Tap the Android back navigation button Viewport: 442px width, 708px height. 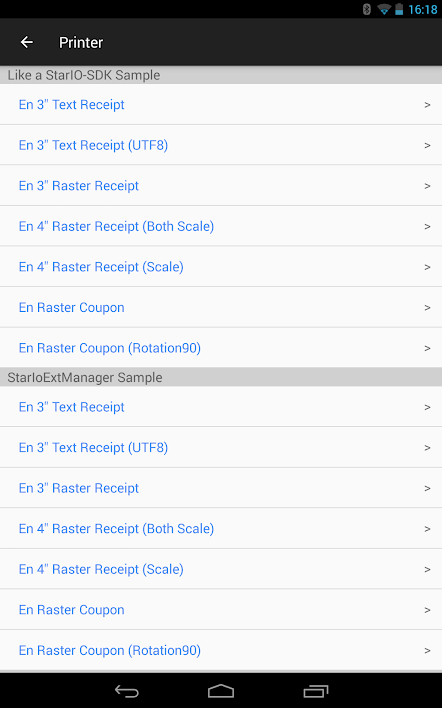[127, 691]
